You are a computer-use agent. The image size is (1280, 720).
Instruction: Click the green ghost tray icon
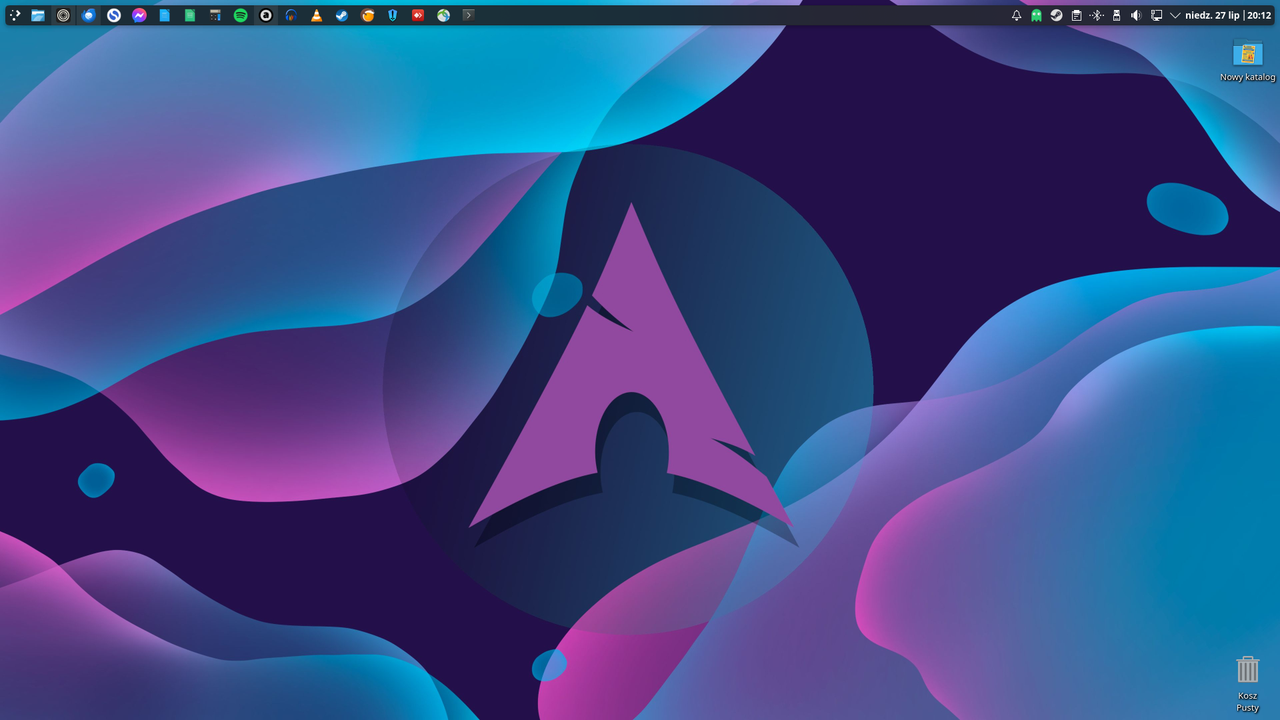[1036, 15]
